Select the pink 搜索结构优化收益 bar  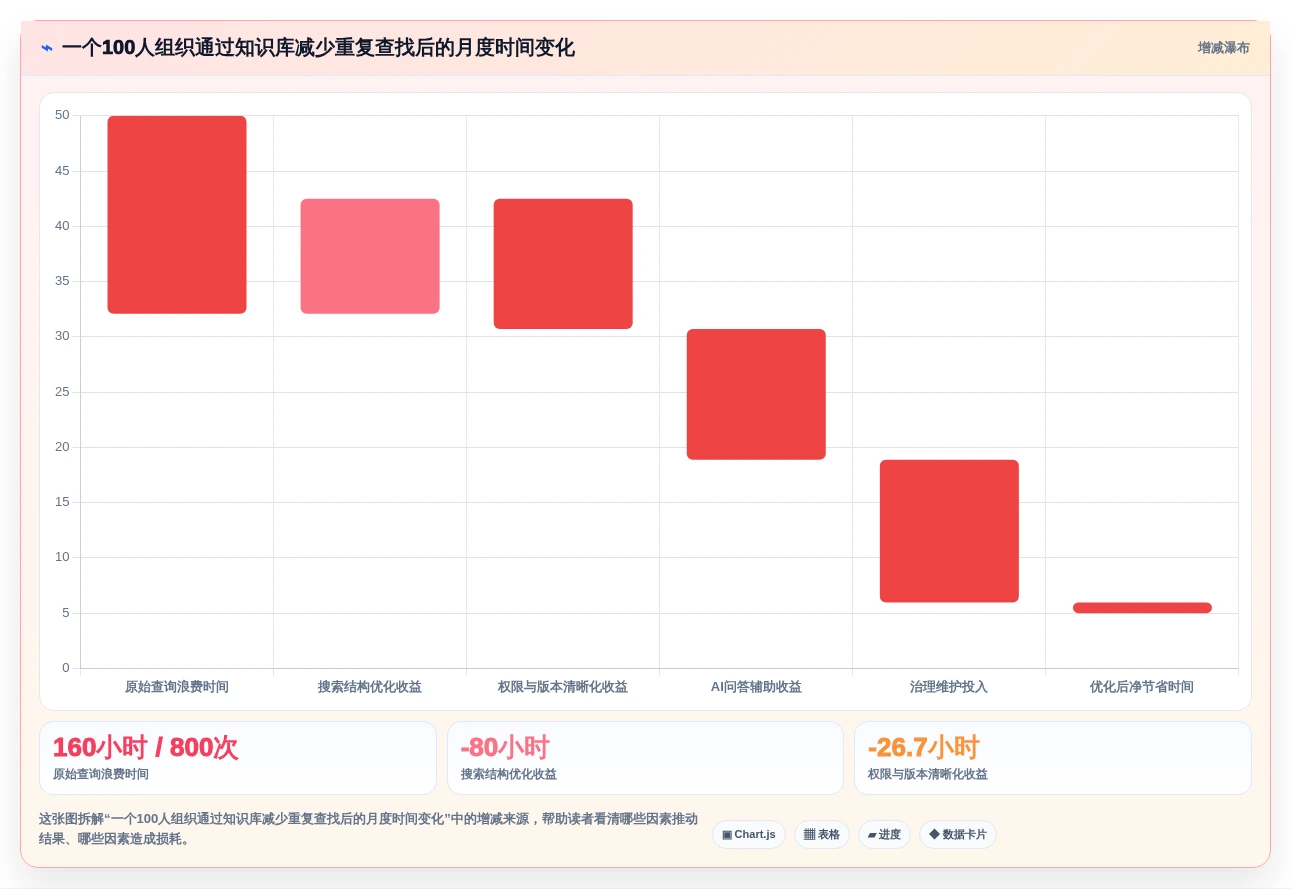tap(370, 256)
